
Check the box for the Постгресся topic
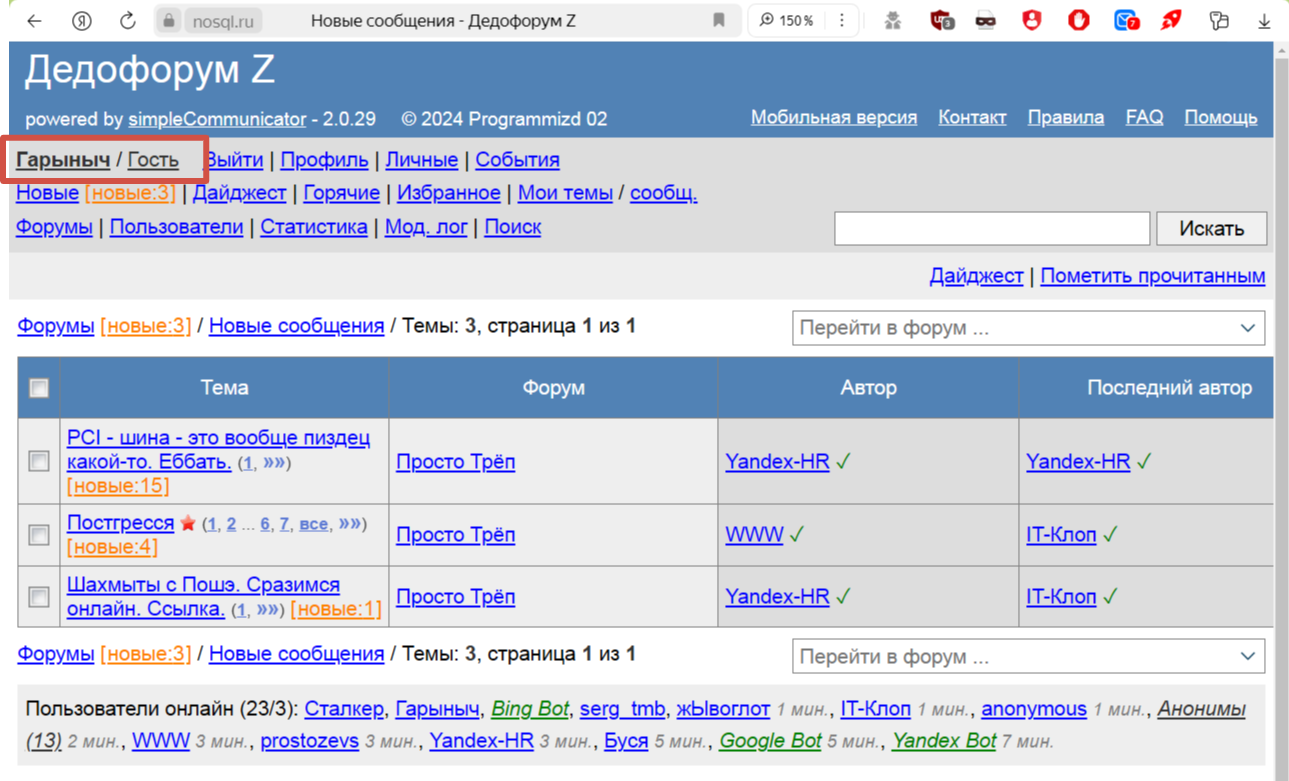click(39, 535)
